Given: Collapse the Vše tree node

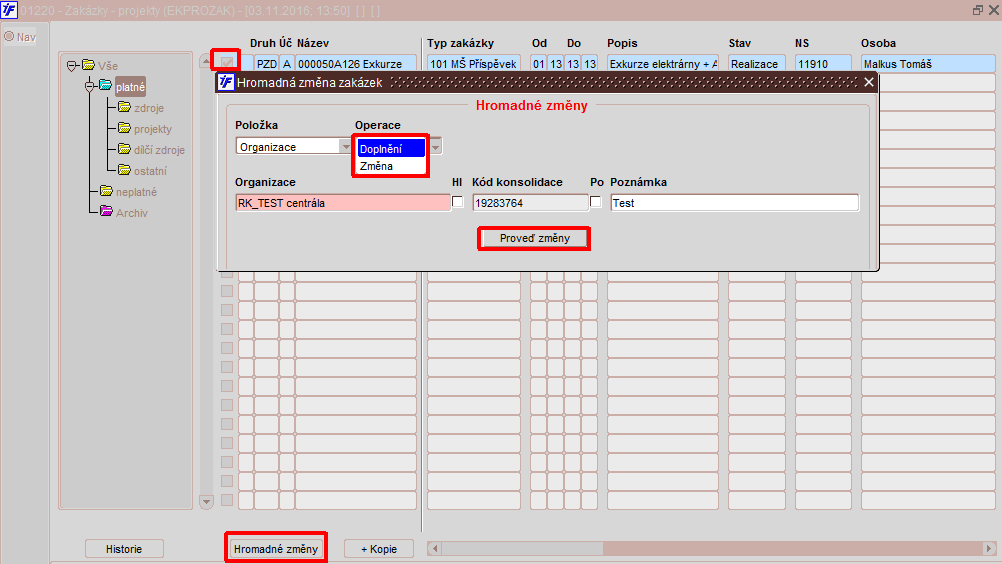Looking at the screenshot, I should tap(72, 66).
